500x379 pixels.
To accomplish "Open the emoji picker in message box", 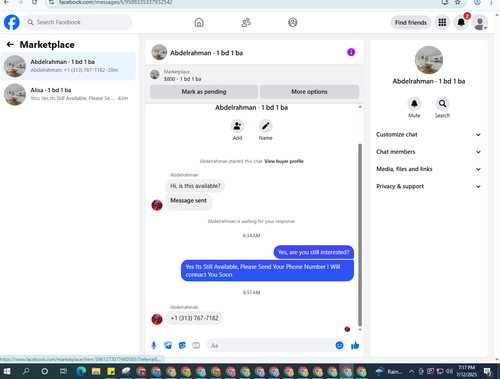I will pyautogui.click(x=339, y=345).
